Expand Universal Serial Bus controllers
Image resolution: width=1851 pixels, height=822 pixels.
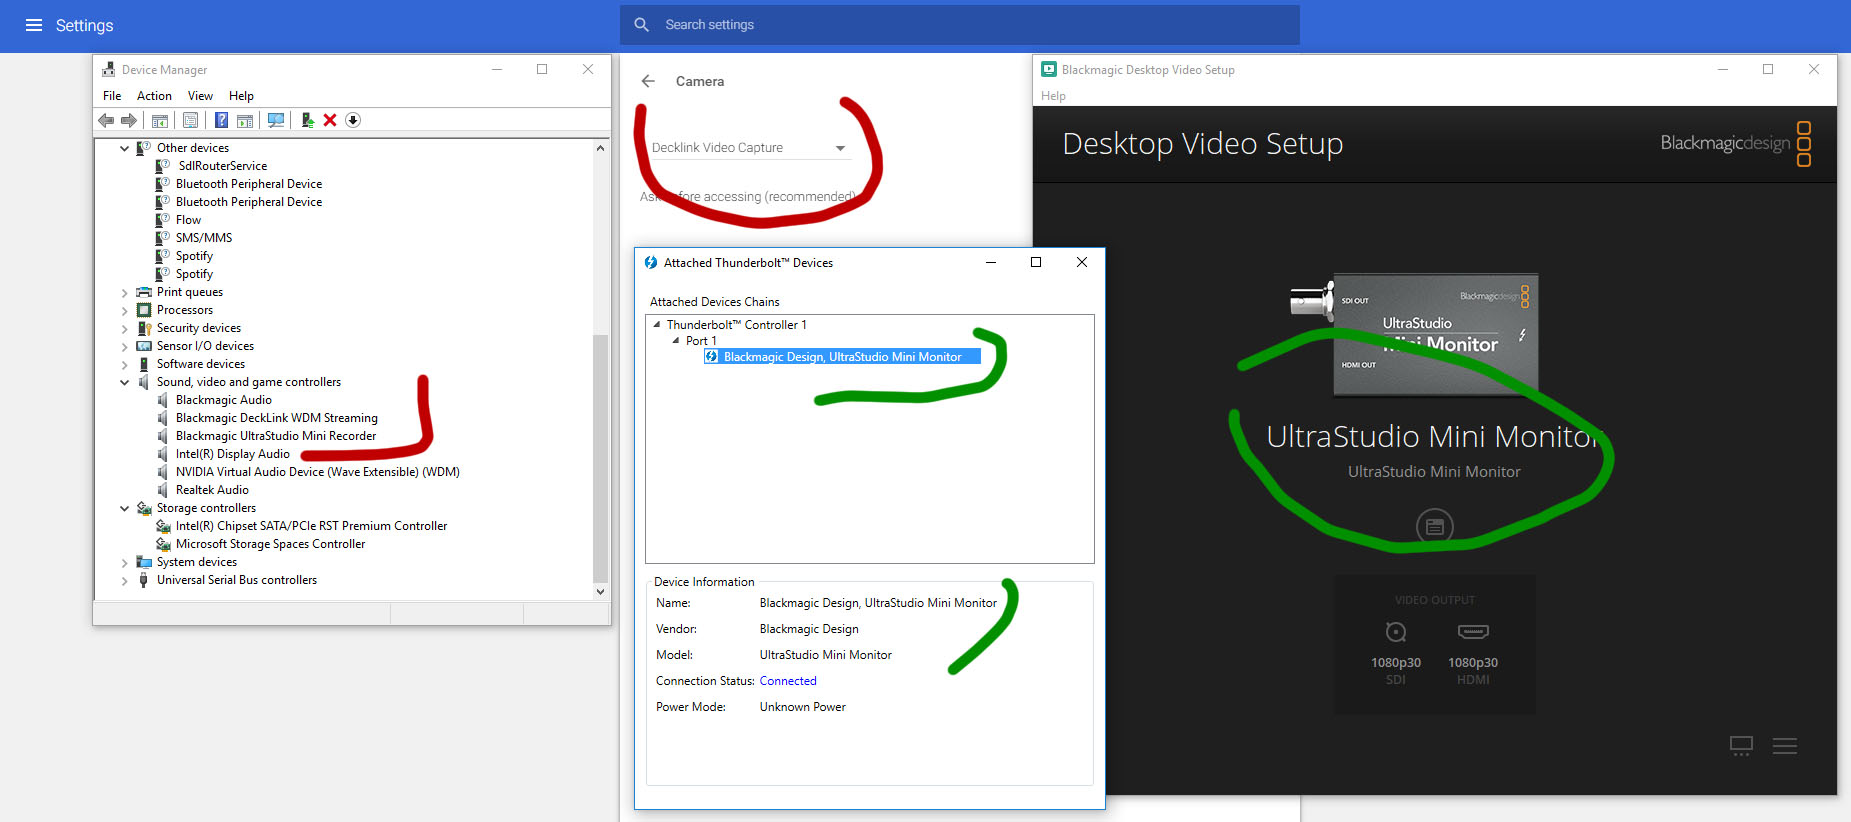125,581
